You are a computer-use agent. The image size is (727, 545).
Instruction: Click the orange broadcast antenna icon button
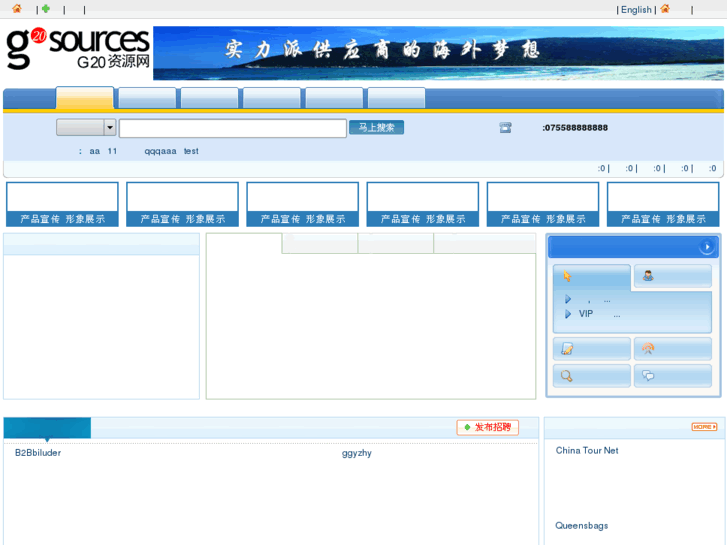tap(673, 349)
